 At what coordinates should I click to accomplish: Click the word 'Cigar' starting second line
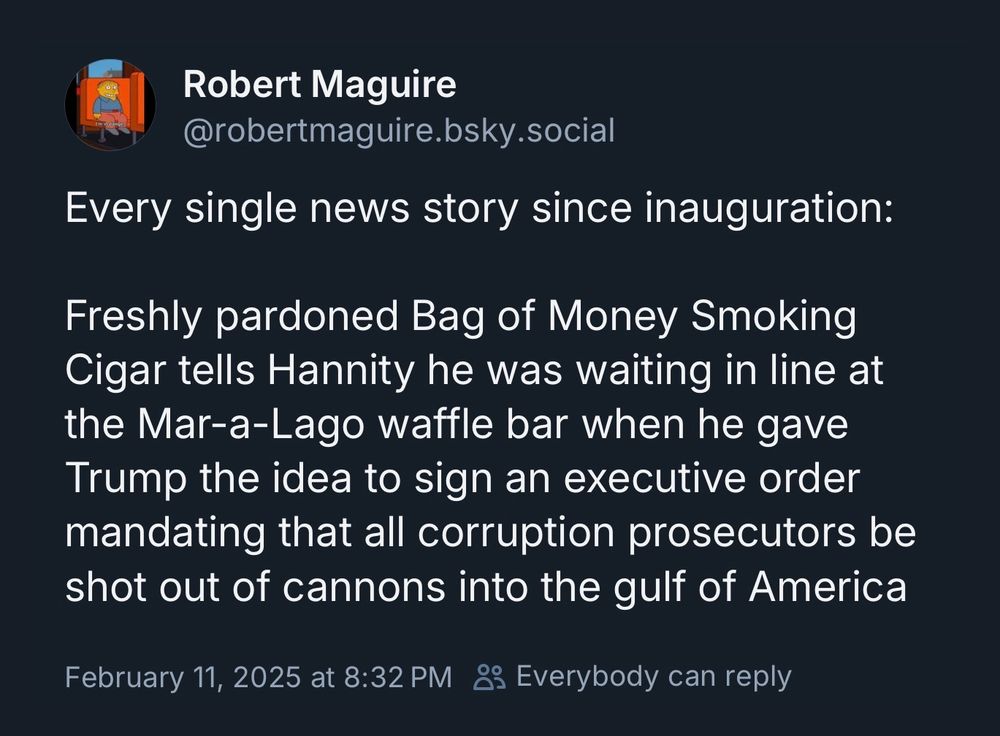click(x=116, y=371)
